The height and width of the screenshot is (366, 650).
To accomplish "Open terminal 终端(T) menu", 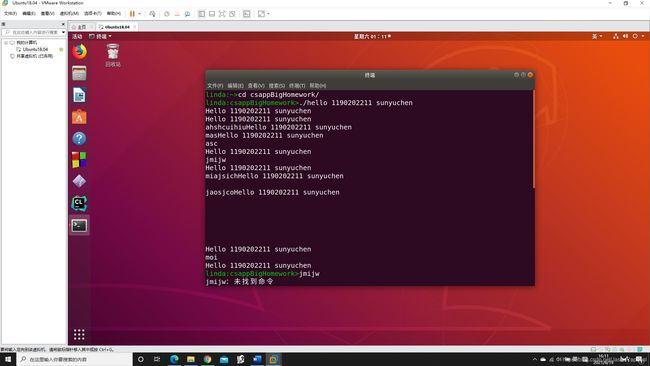I will 297,85.
